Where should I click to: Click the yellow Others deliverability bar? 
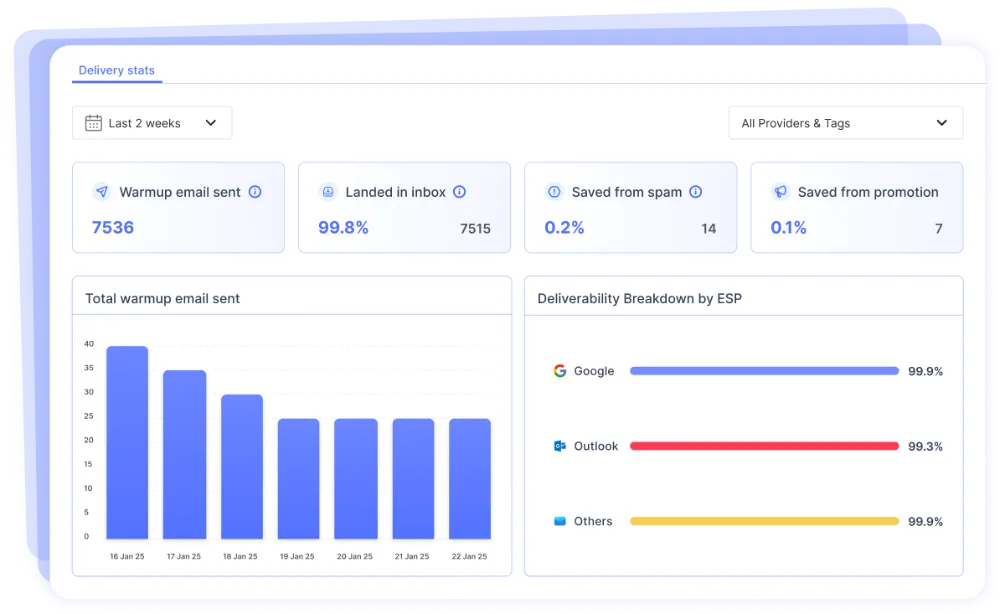764,522
